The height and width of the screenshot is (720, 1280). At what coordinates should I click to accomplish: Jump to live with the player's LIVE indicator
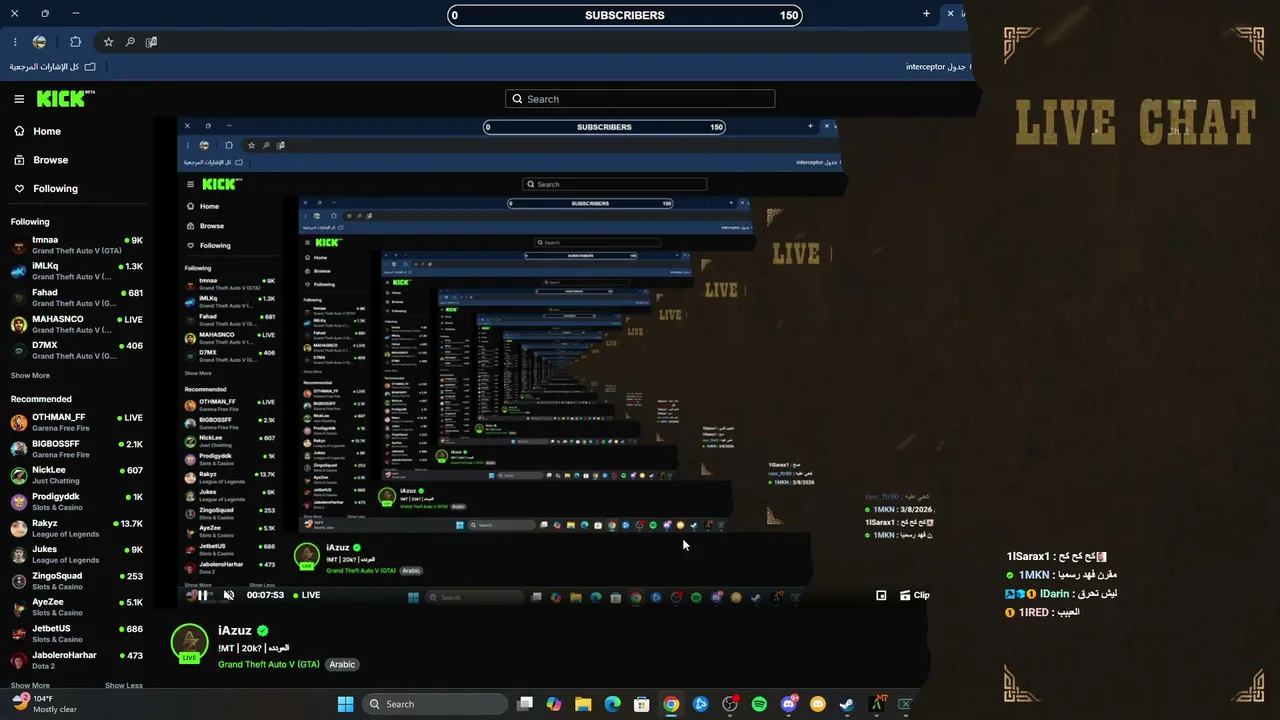(306, 595)
